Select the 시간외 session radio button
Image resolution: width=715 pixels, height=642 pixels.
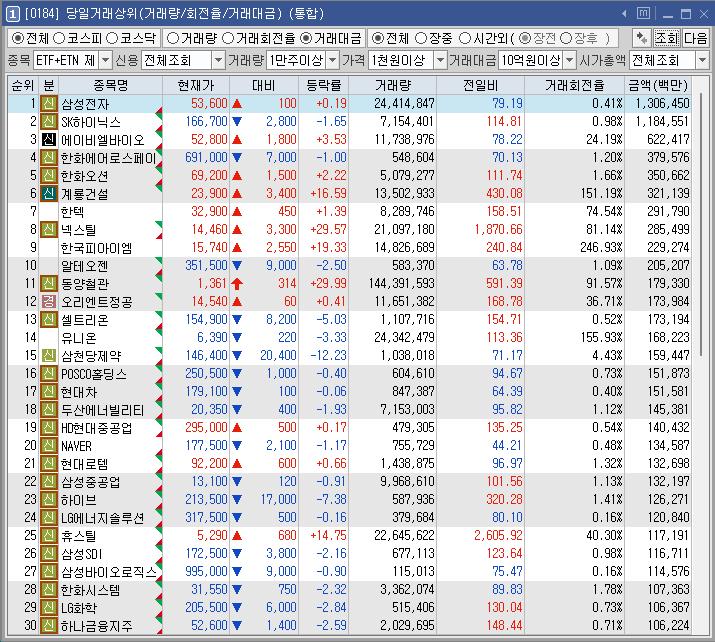pos(465,38)
